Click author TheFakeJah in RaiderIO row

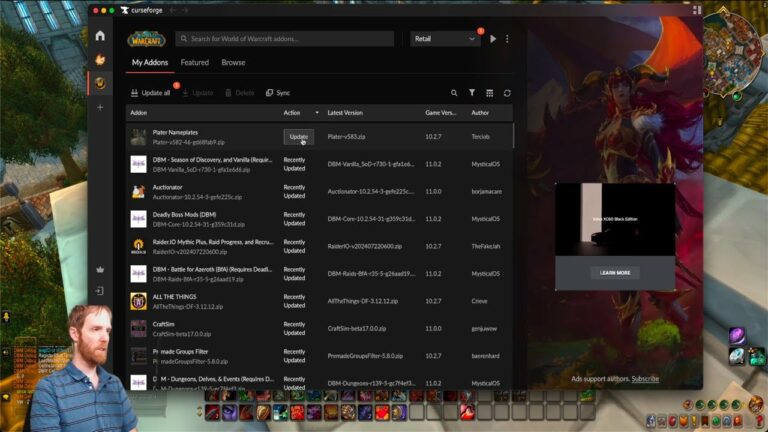point(486,246)
